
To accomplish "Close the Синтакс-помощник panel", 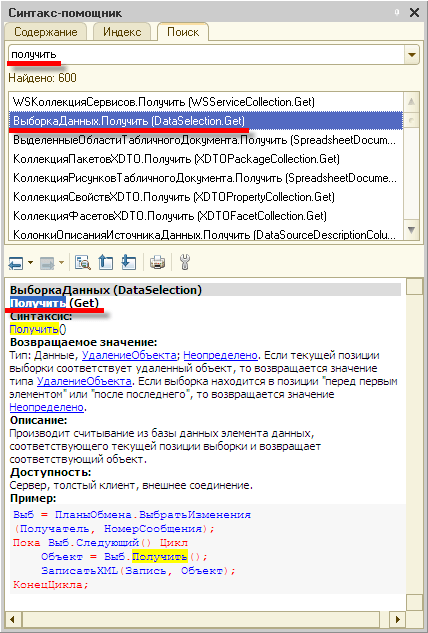I will [x=414, y=13].
